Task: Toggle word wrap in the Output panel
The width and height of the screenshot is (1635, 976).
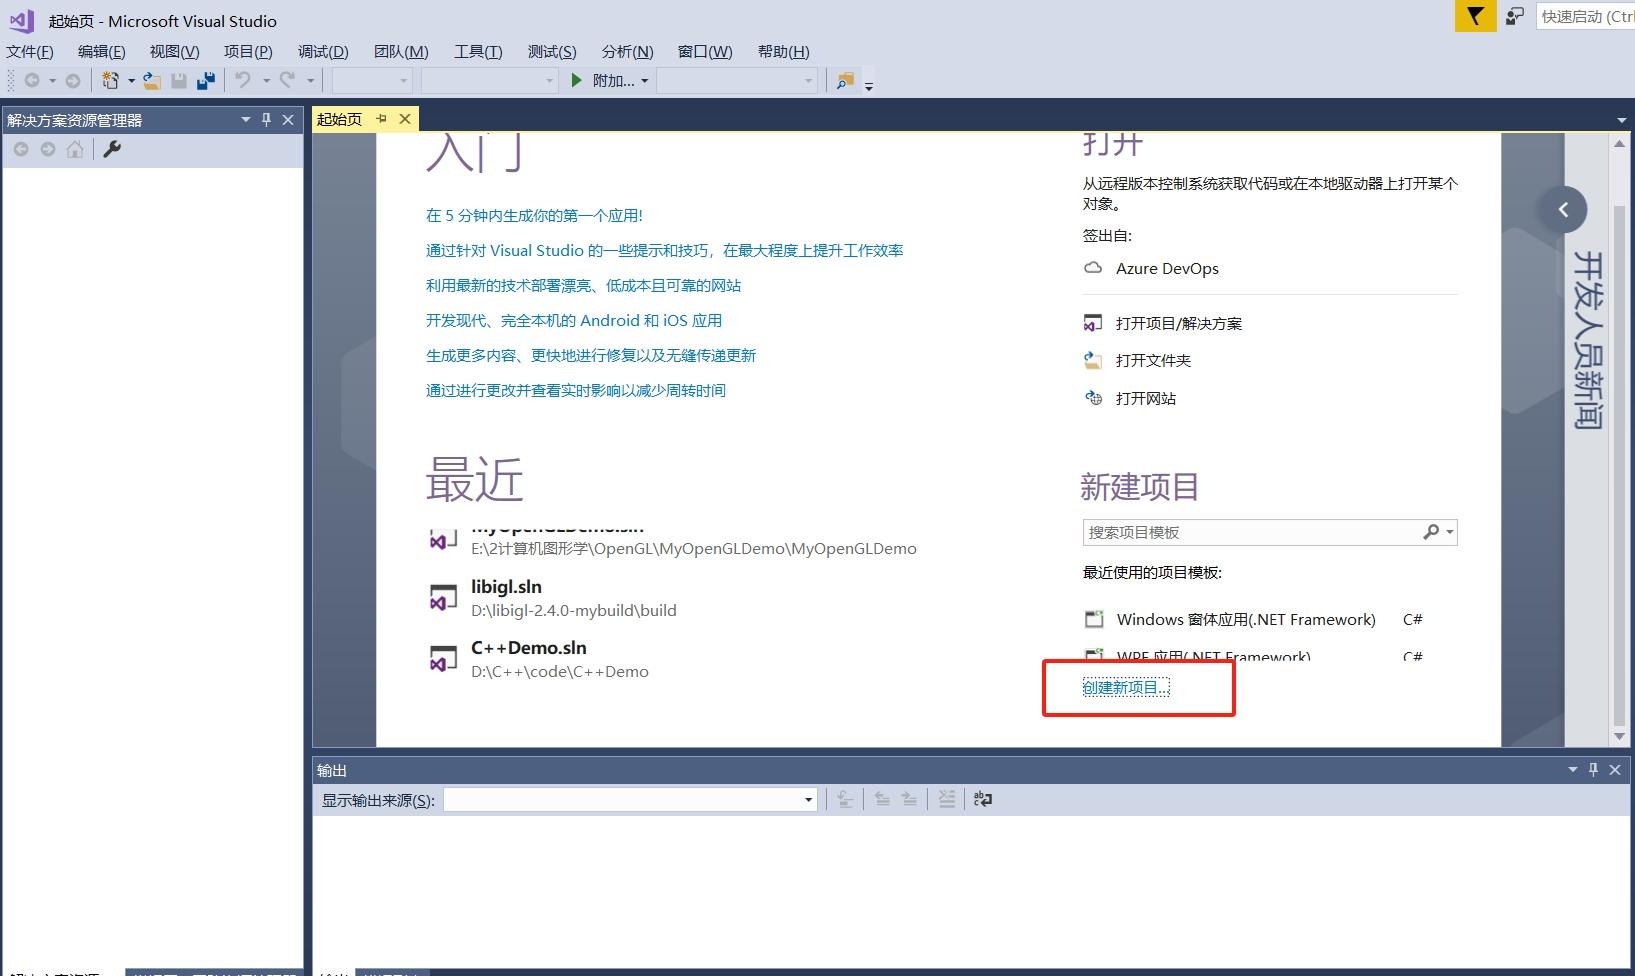Action: point(982,799)
